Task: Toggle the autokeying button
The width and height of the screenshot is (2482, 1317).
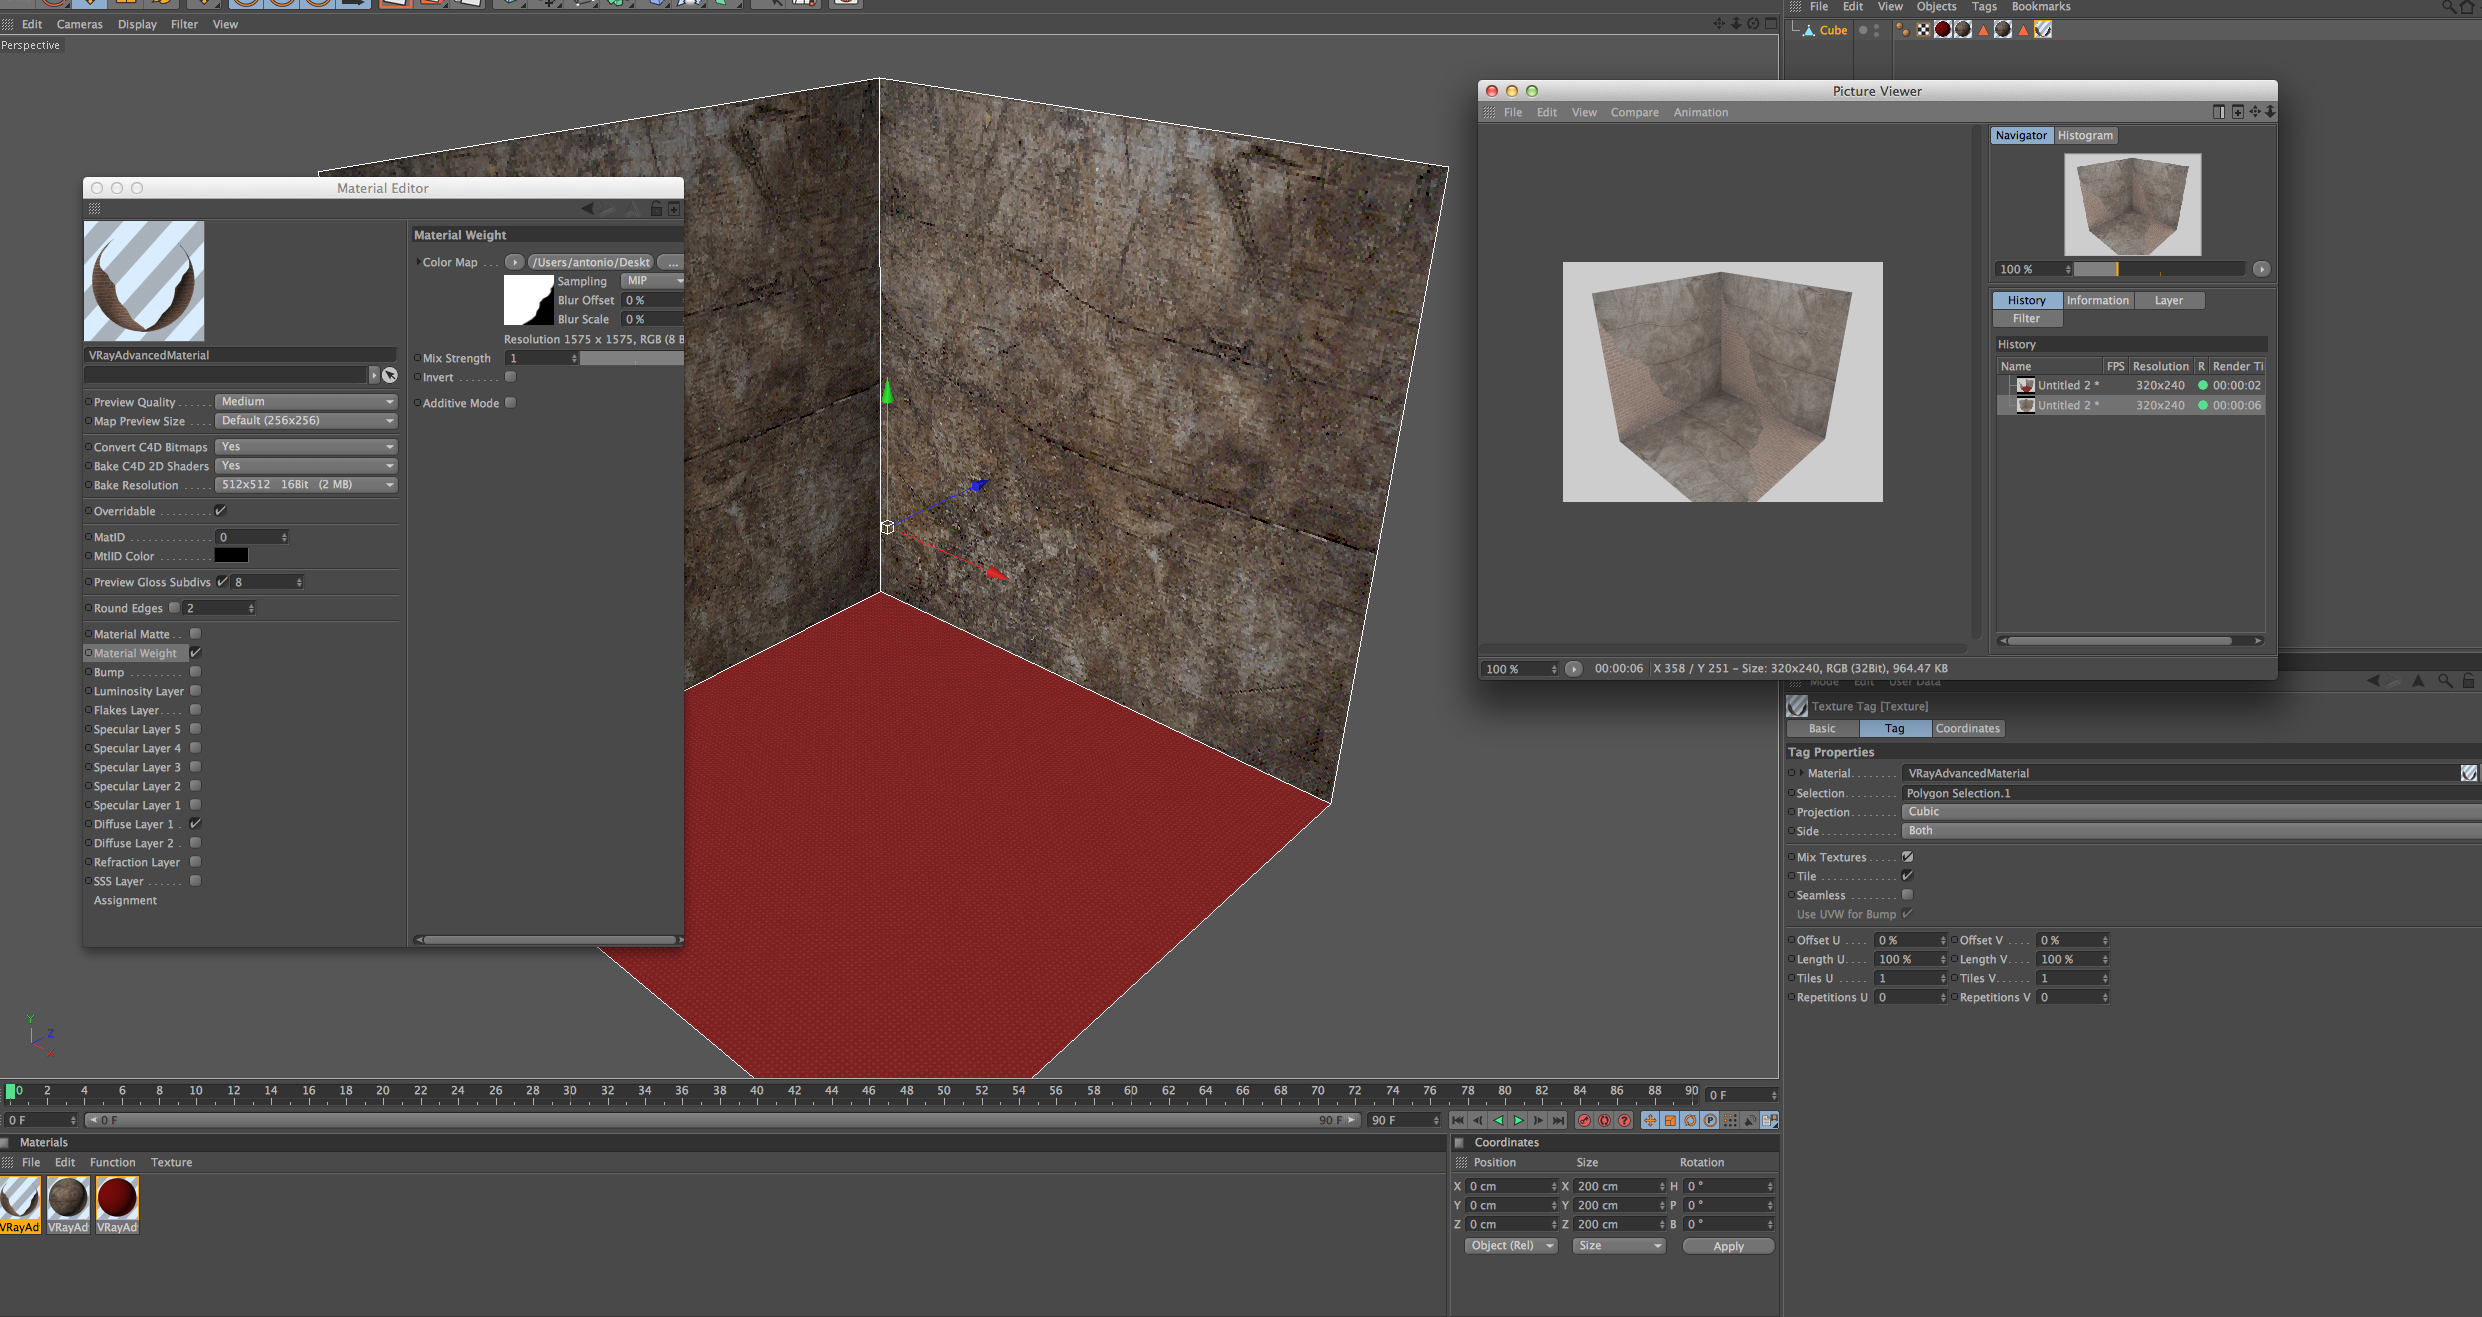Action: click(1604, 1121)
